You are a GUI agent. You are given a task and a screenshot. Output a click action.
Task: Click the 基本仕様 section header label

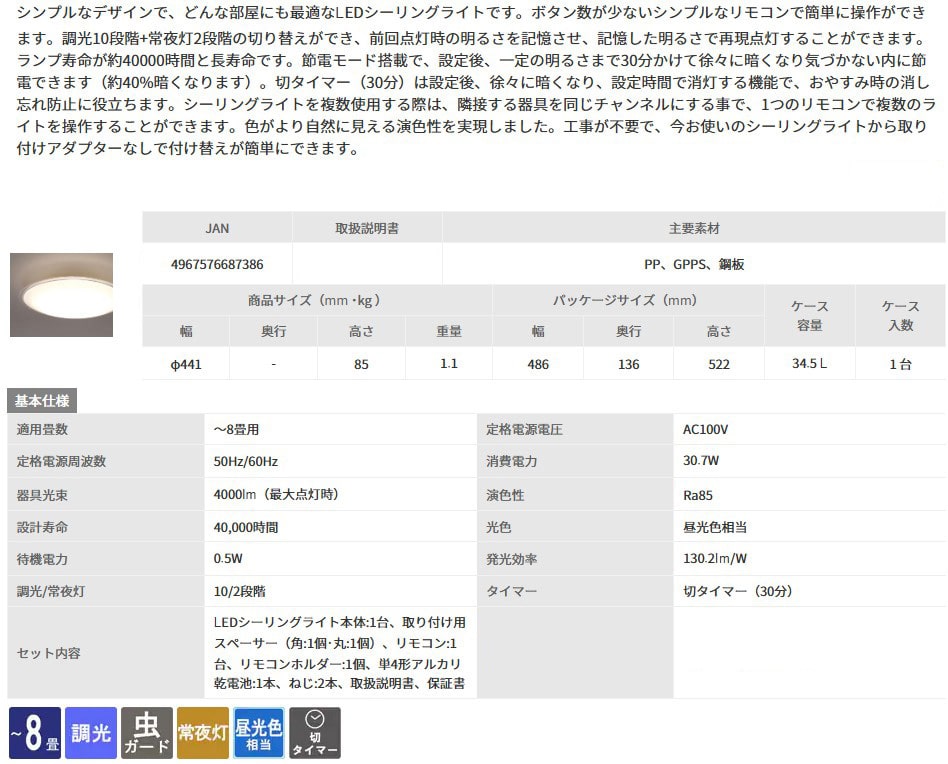point(42,401)
